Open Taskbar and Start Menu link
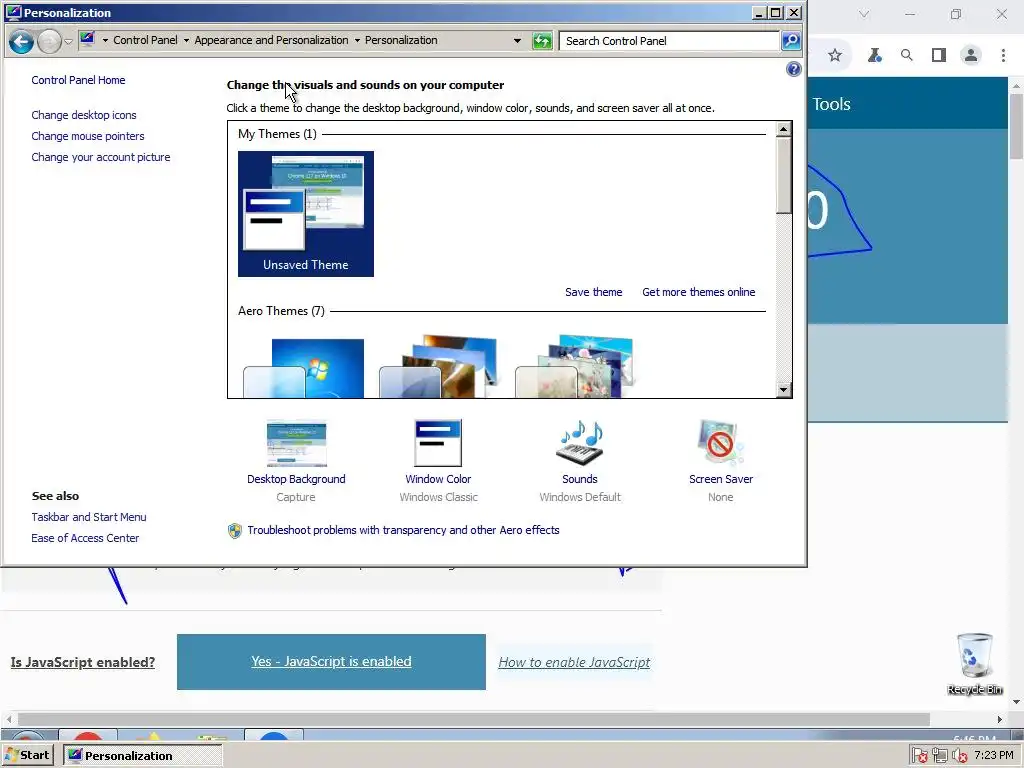The image size is (1024, 768). pos(89,517)
